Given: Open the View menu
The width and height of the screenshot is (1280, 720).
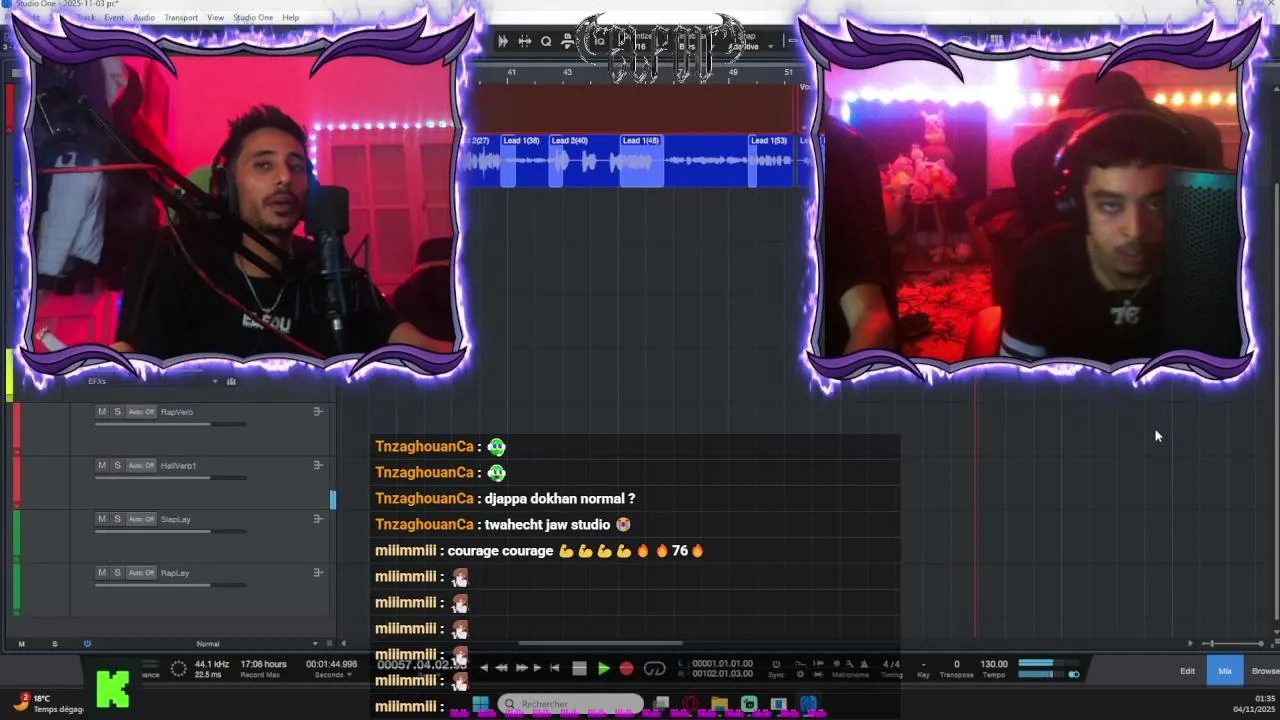Looking at the screenshot, I should 215,18.
